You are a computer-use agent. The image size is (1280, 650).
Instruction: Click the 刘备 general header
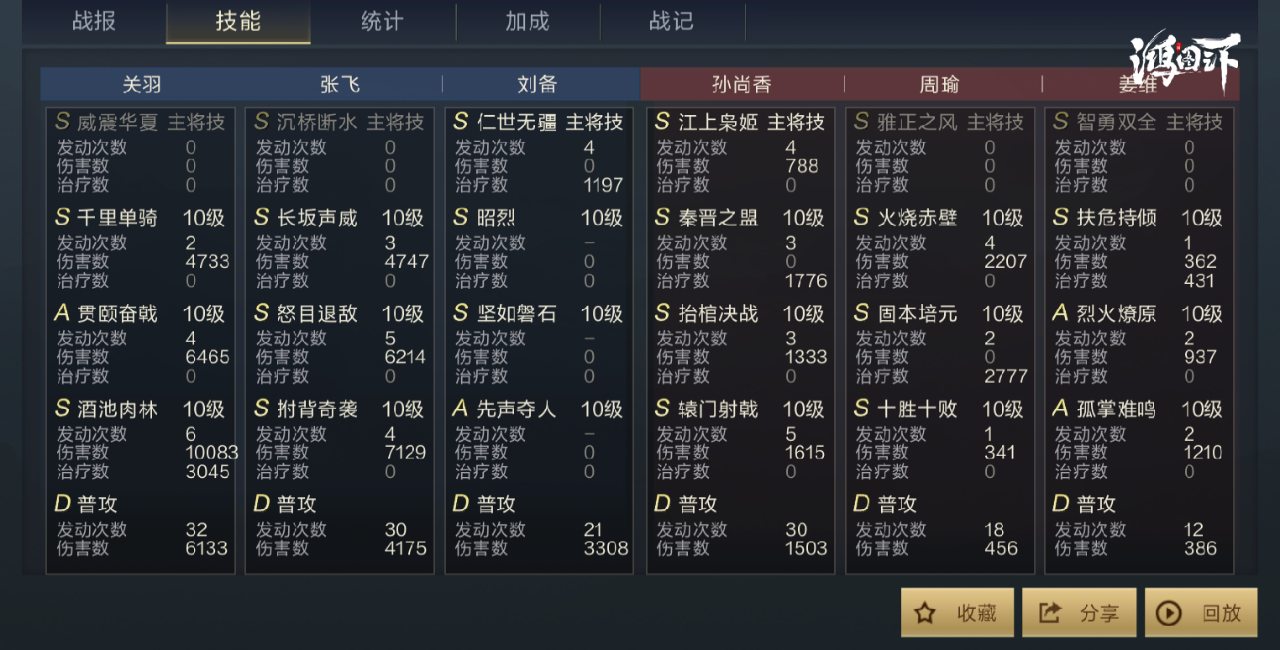click(538, 84)
